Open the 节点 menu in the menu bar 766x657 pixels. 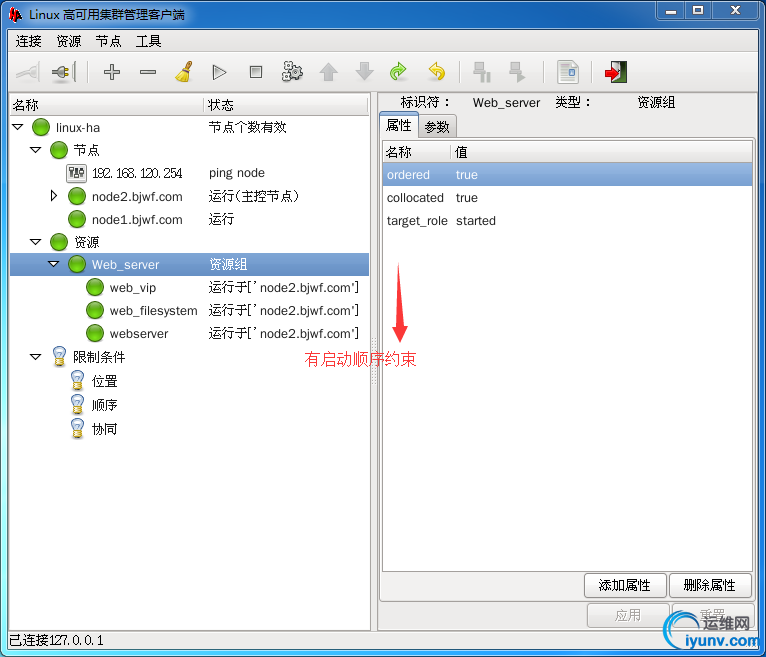click(108, 41)
